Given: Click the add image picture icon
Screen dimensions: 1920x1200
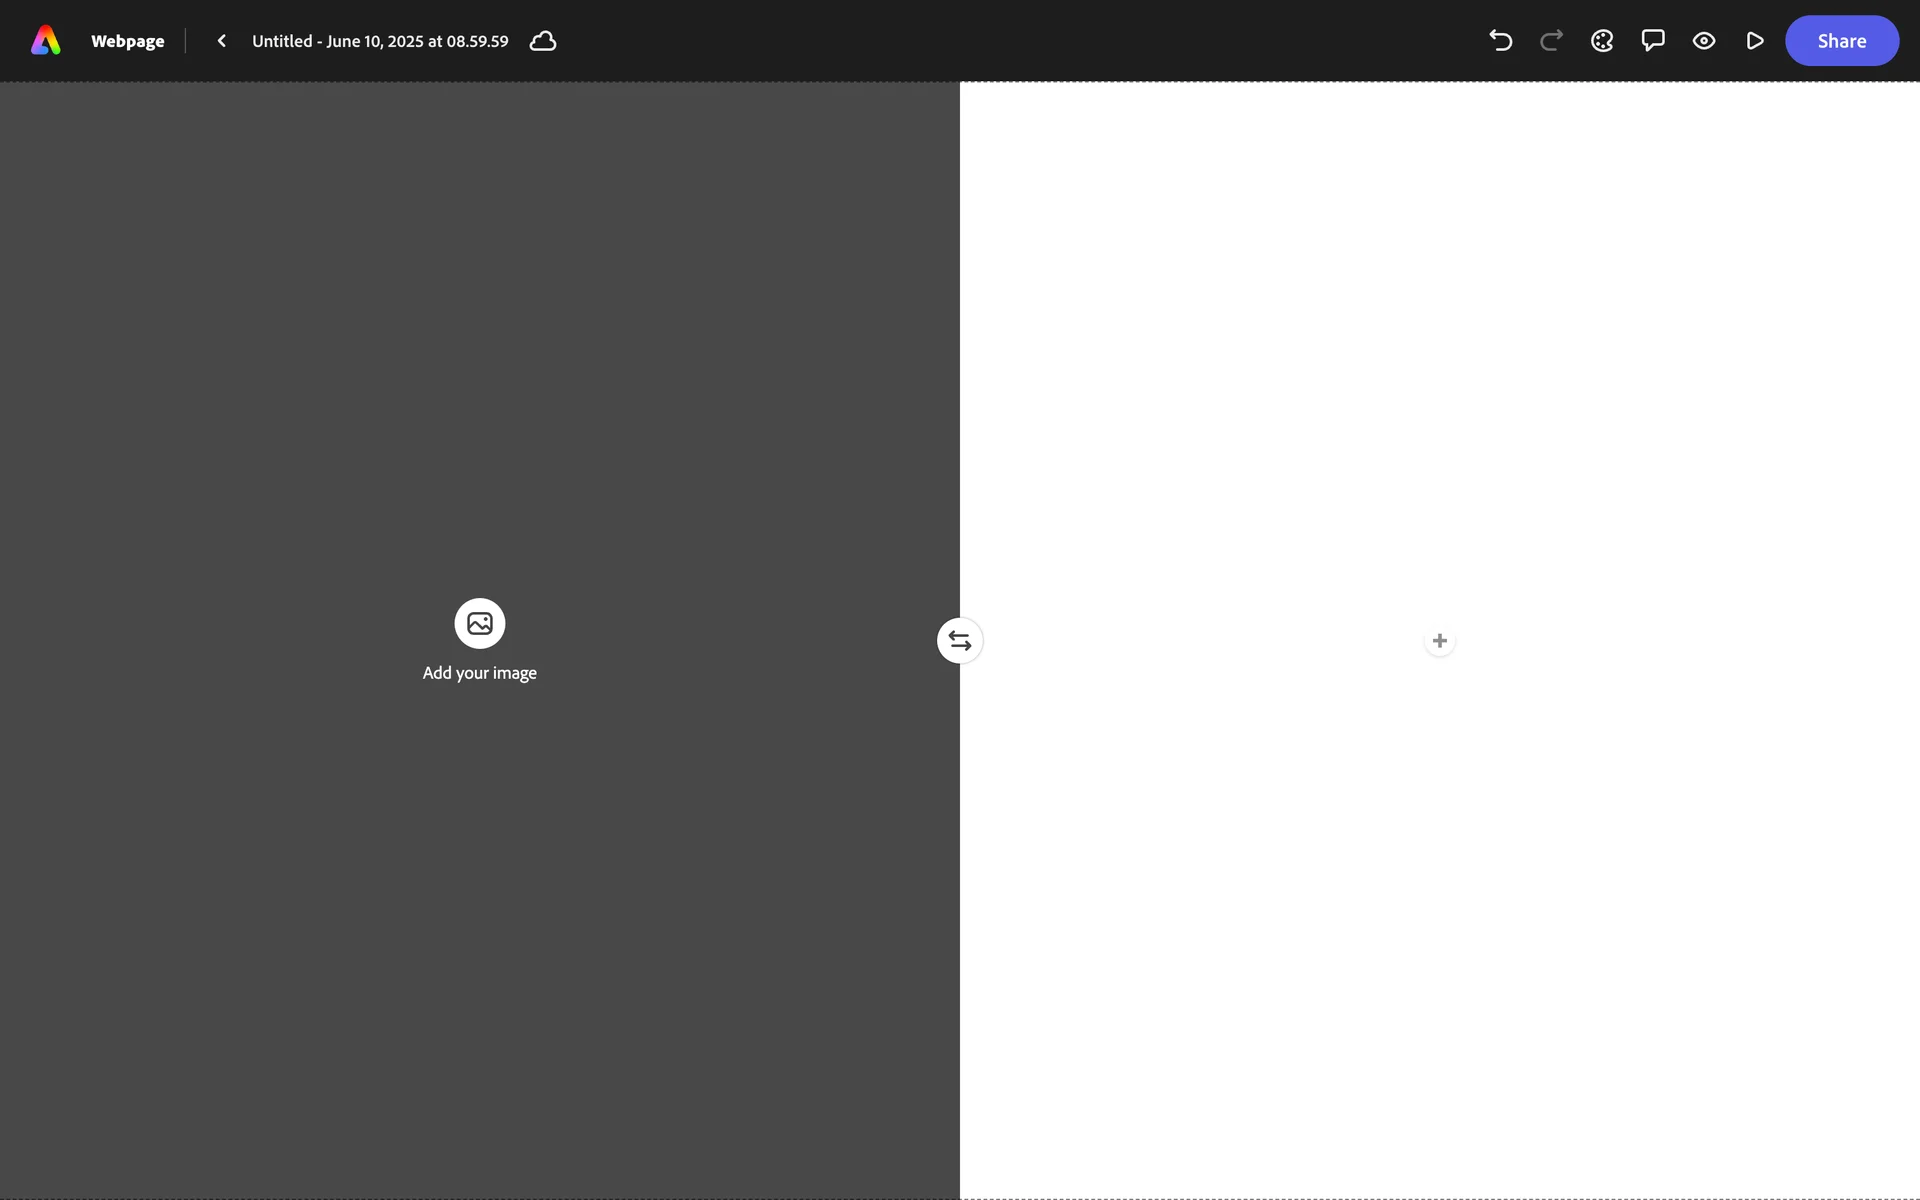Looking at the screenshot, I should [480, 623].
